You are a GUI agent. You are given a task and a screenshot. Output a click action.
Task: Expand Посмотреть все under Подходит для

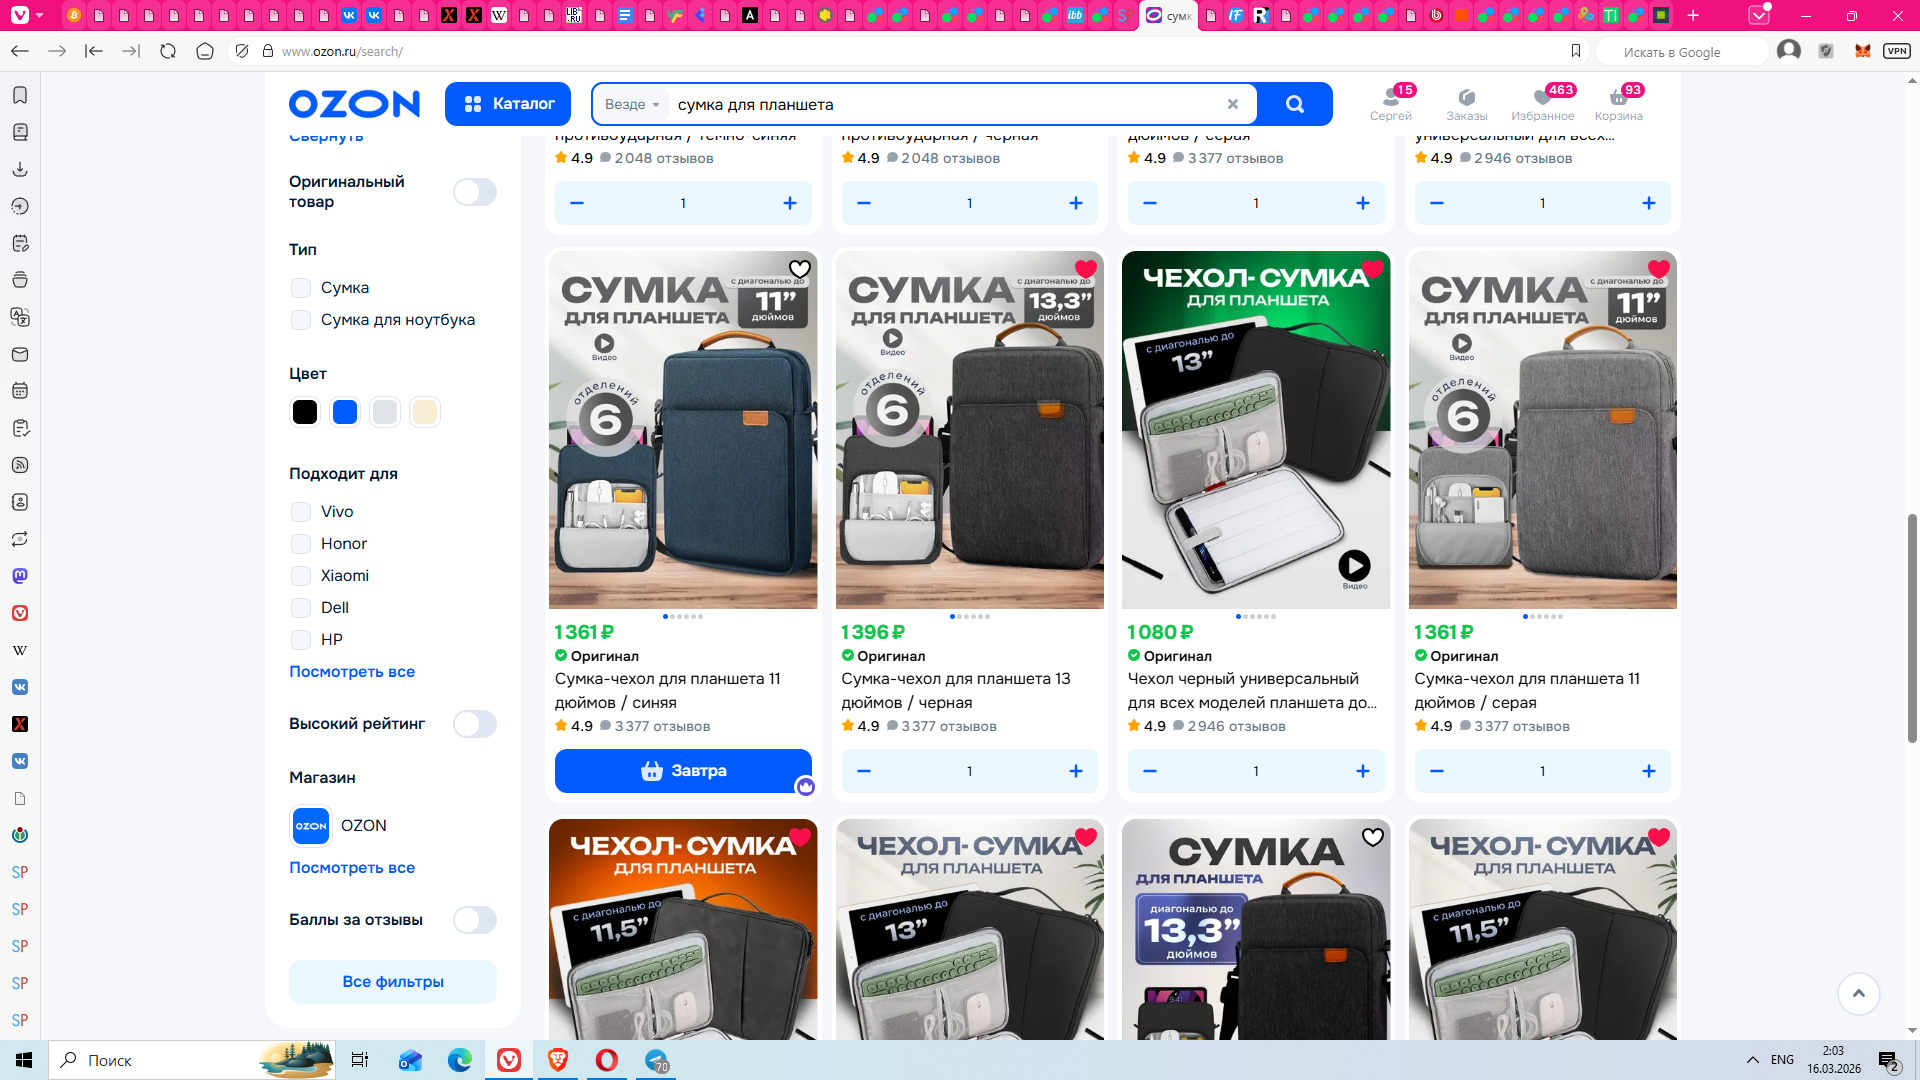pos(351,672)
